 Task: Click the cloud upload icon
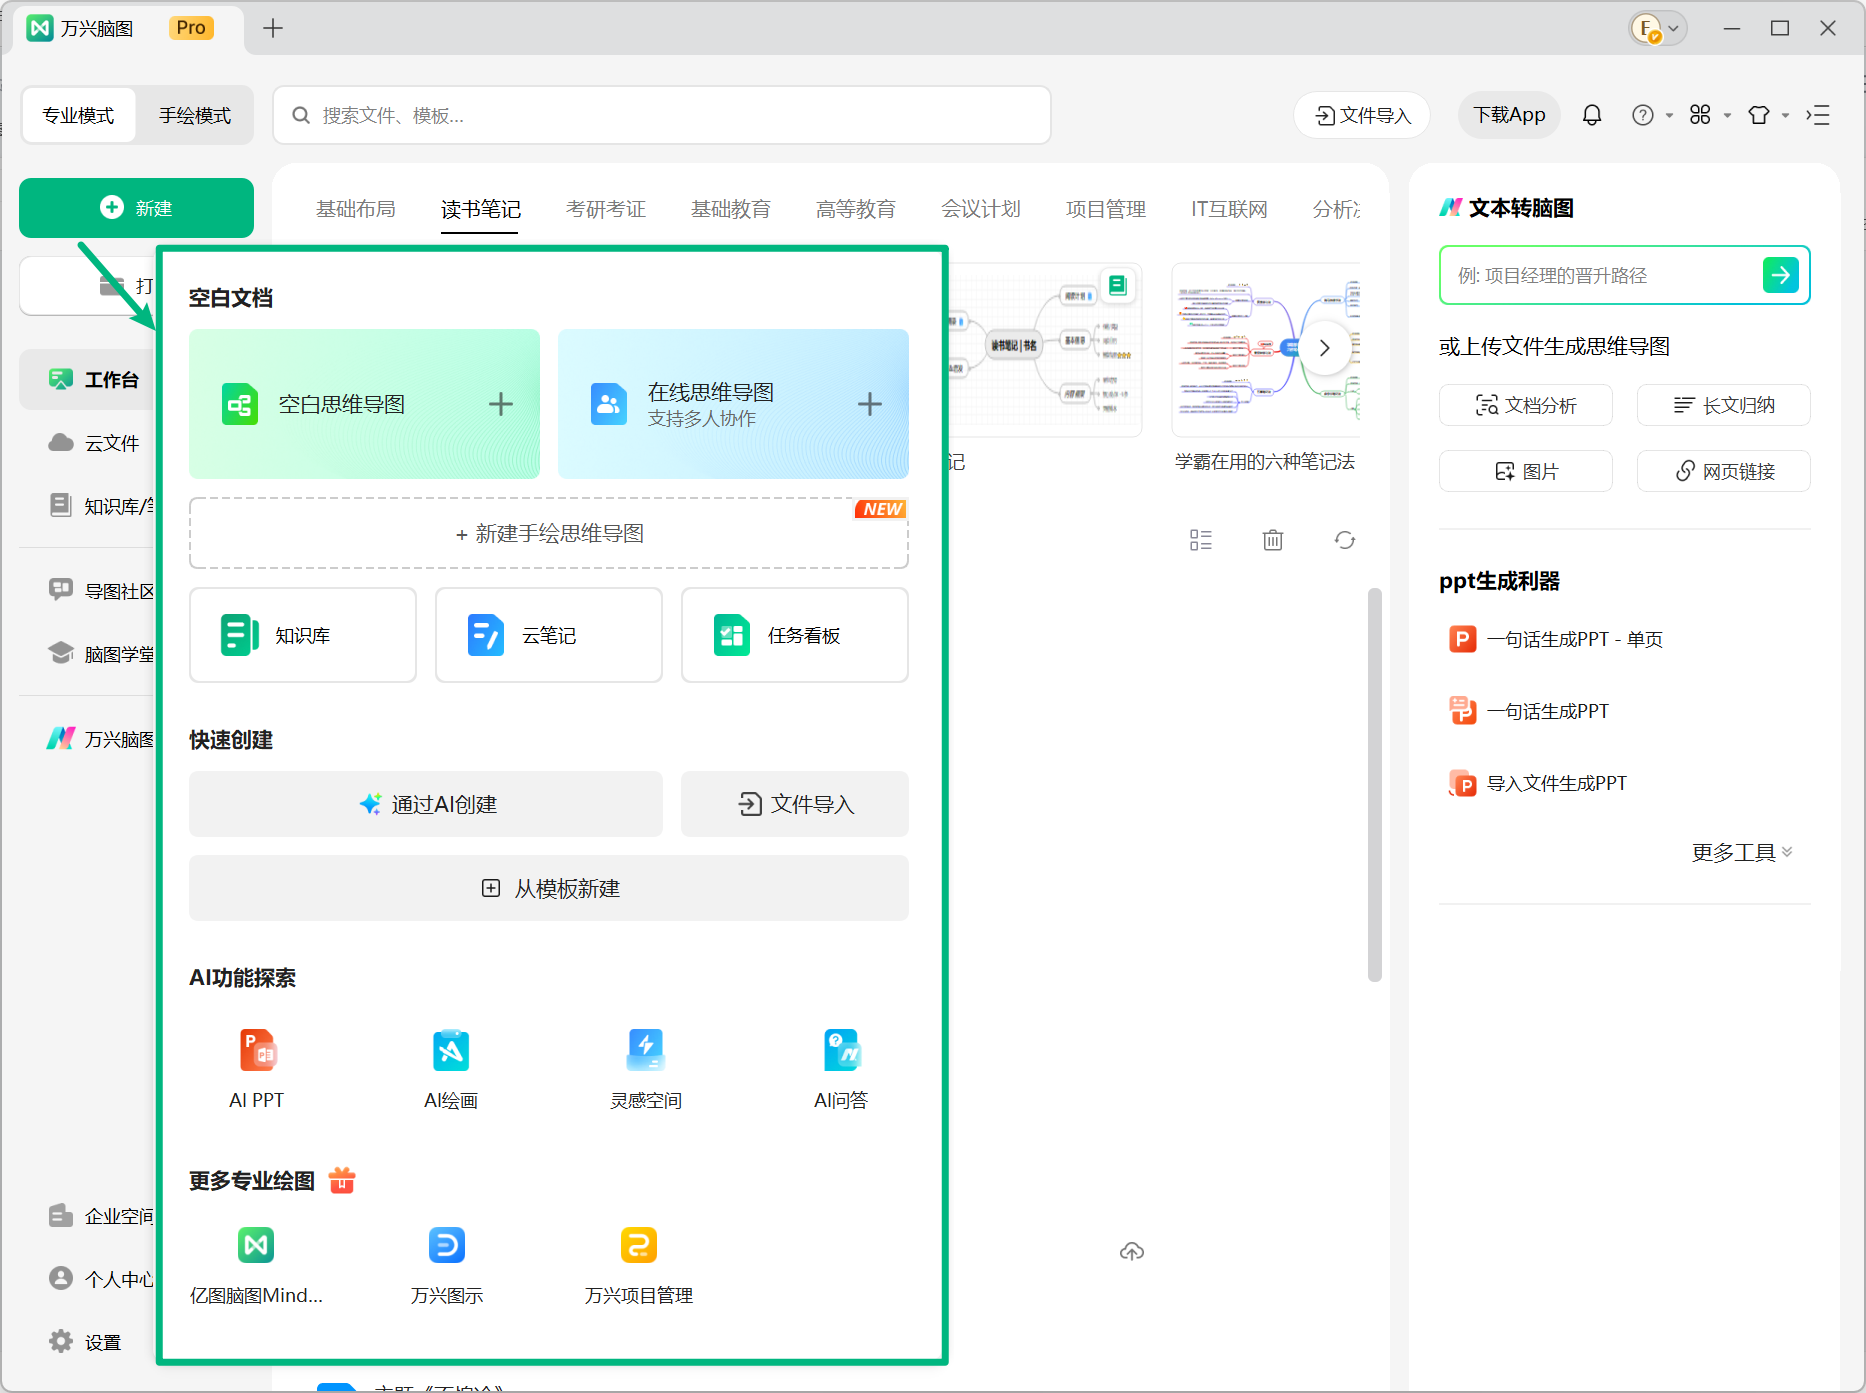coord(1132,1251)
